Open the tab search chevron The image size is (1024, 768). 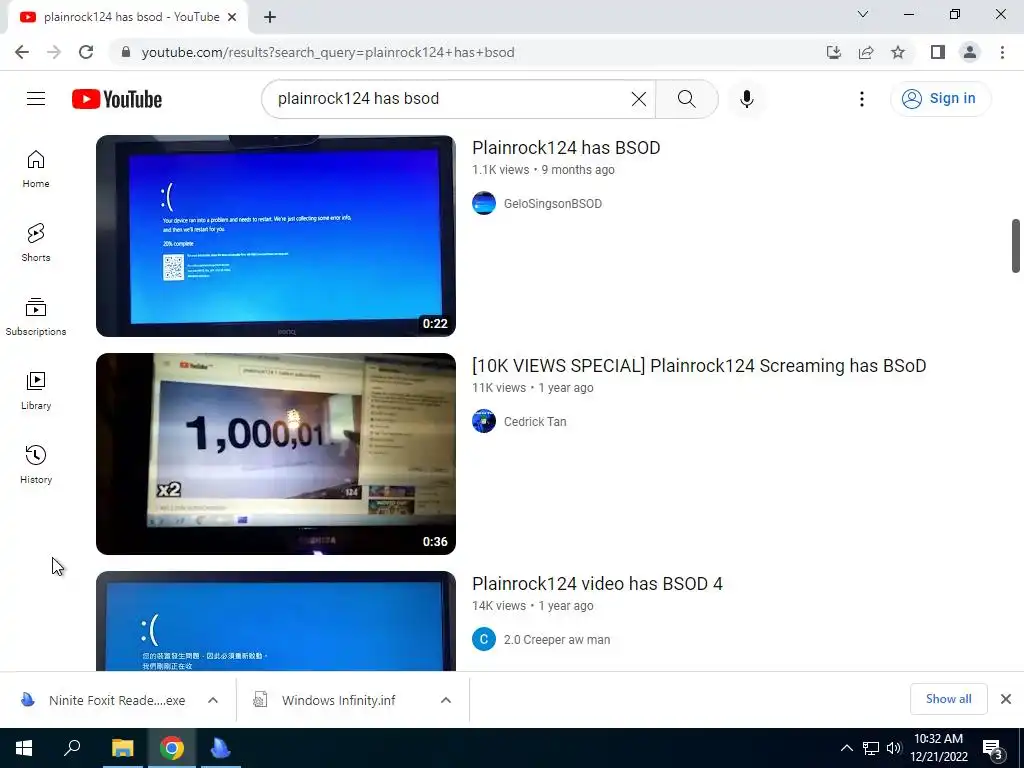863,14
